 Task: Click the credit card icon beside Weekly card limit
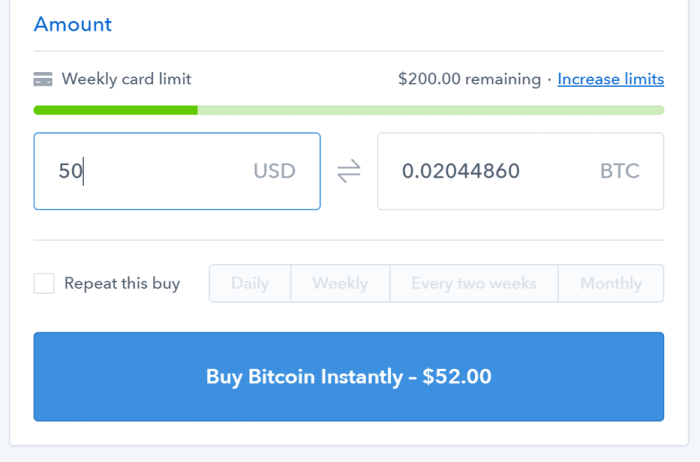click(x=43, y=79)
